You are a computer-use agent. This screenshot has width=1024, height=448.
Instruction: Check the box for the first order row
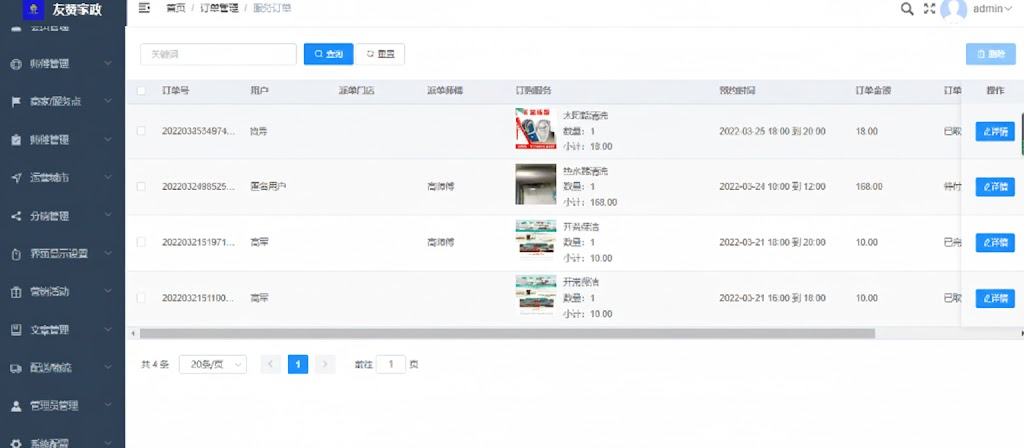(x=141, y=131)
